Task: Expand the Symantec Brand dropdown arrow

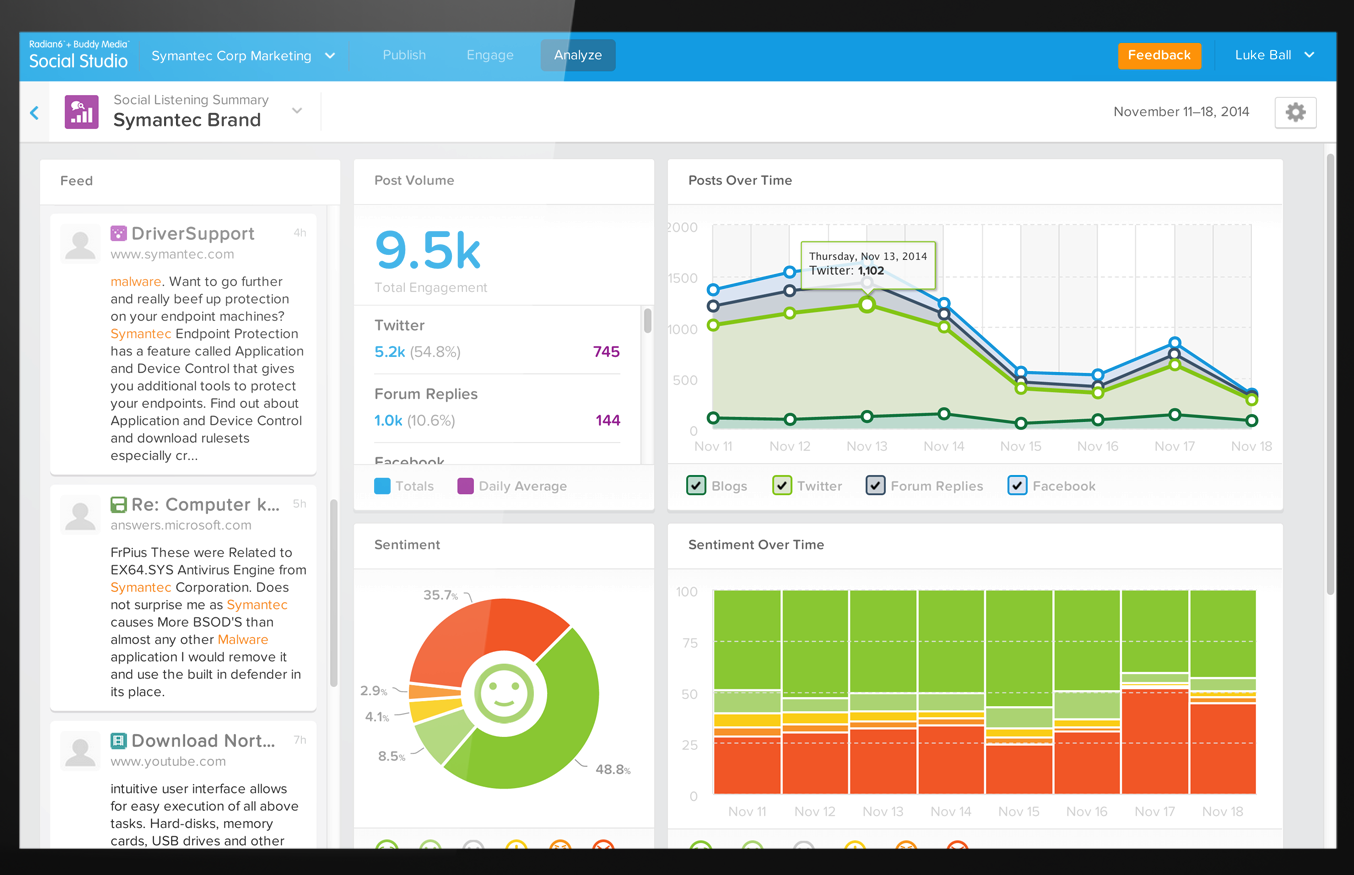Action: pos(297,111)
